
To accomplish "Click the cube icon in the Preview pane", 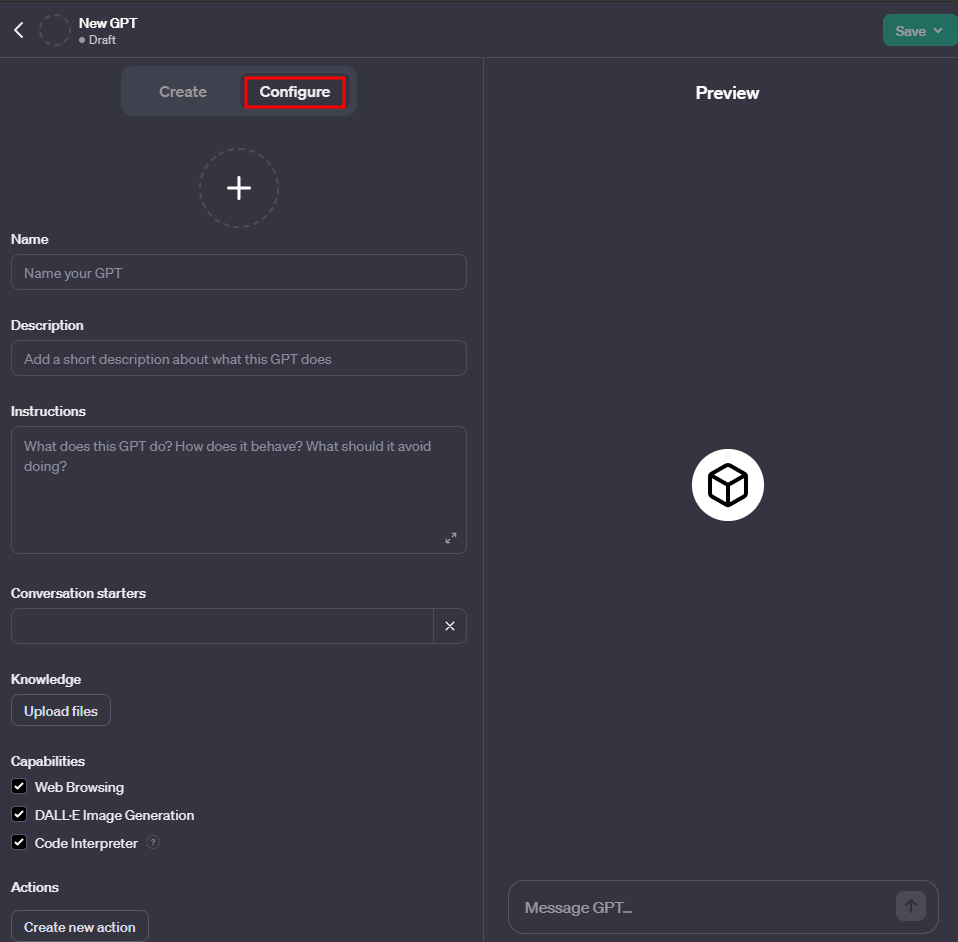I will pos(728,485).
